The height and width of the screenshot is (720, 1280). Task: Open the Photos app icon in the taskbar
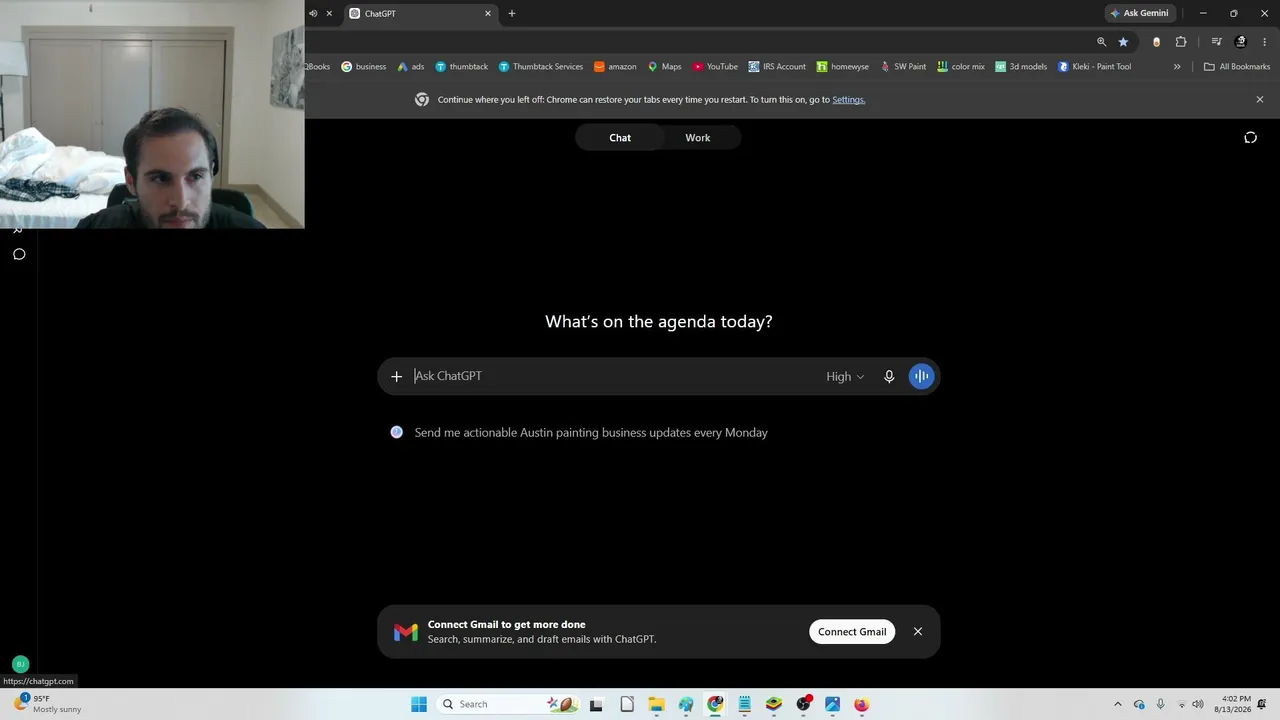tap(832, 704)
